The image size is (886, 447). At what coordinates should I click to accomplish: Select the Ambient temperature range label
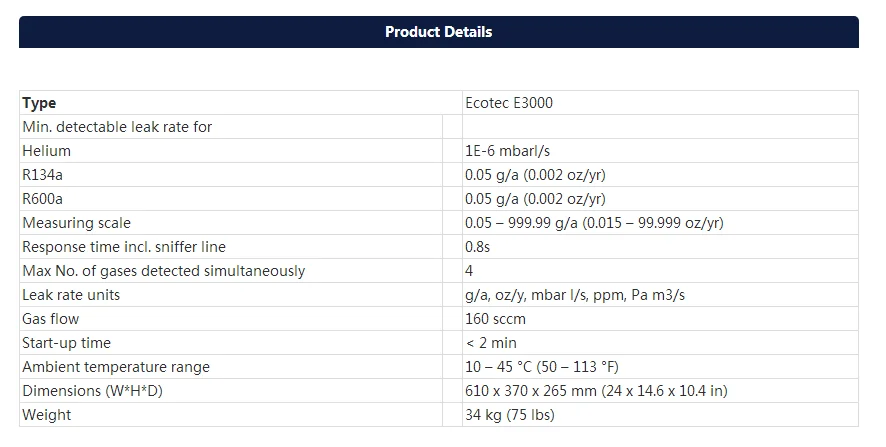coord(116,367)
